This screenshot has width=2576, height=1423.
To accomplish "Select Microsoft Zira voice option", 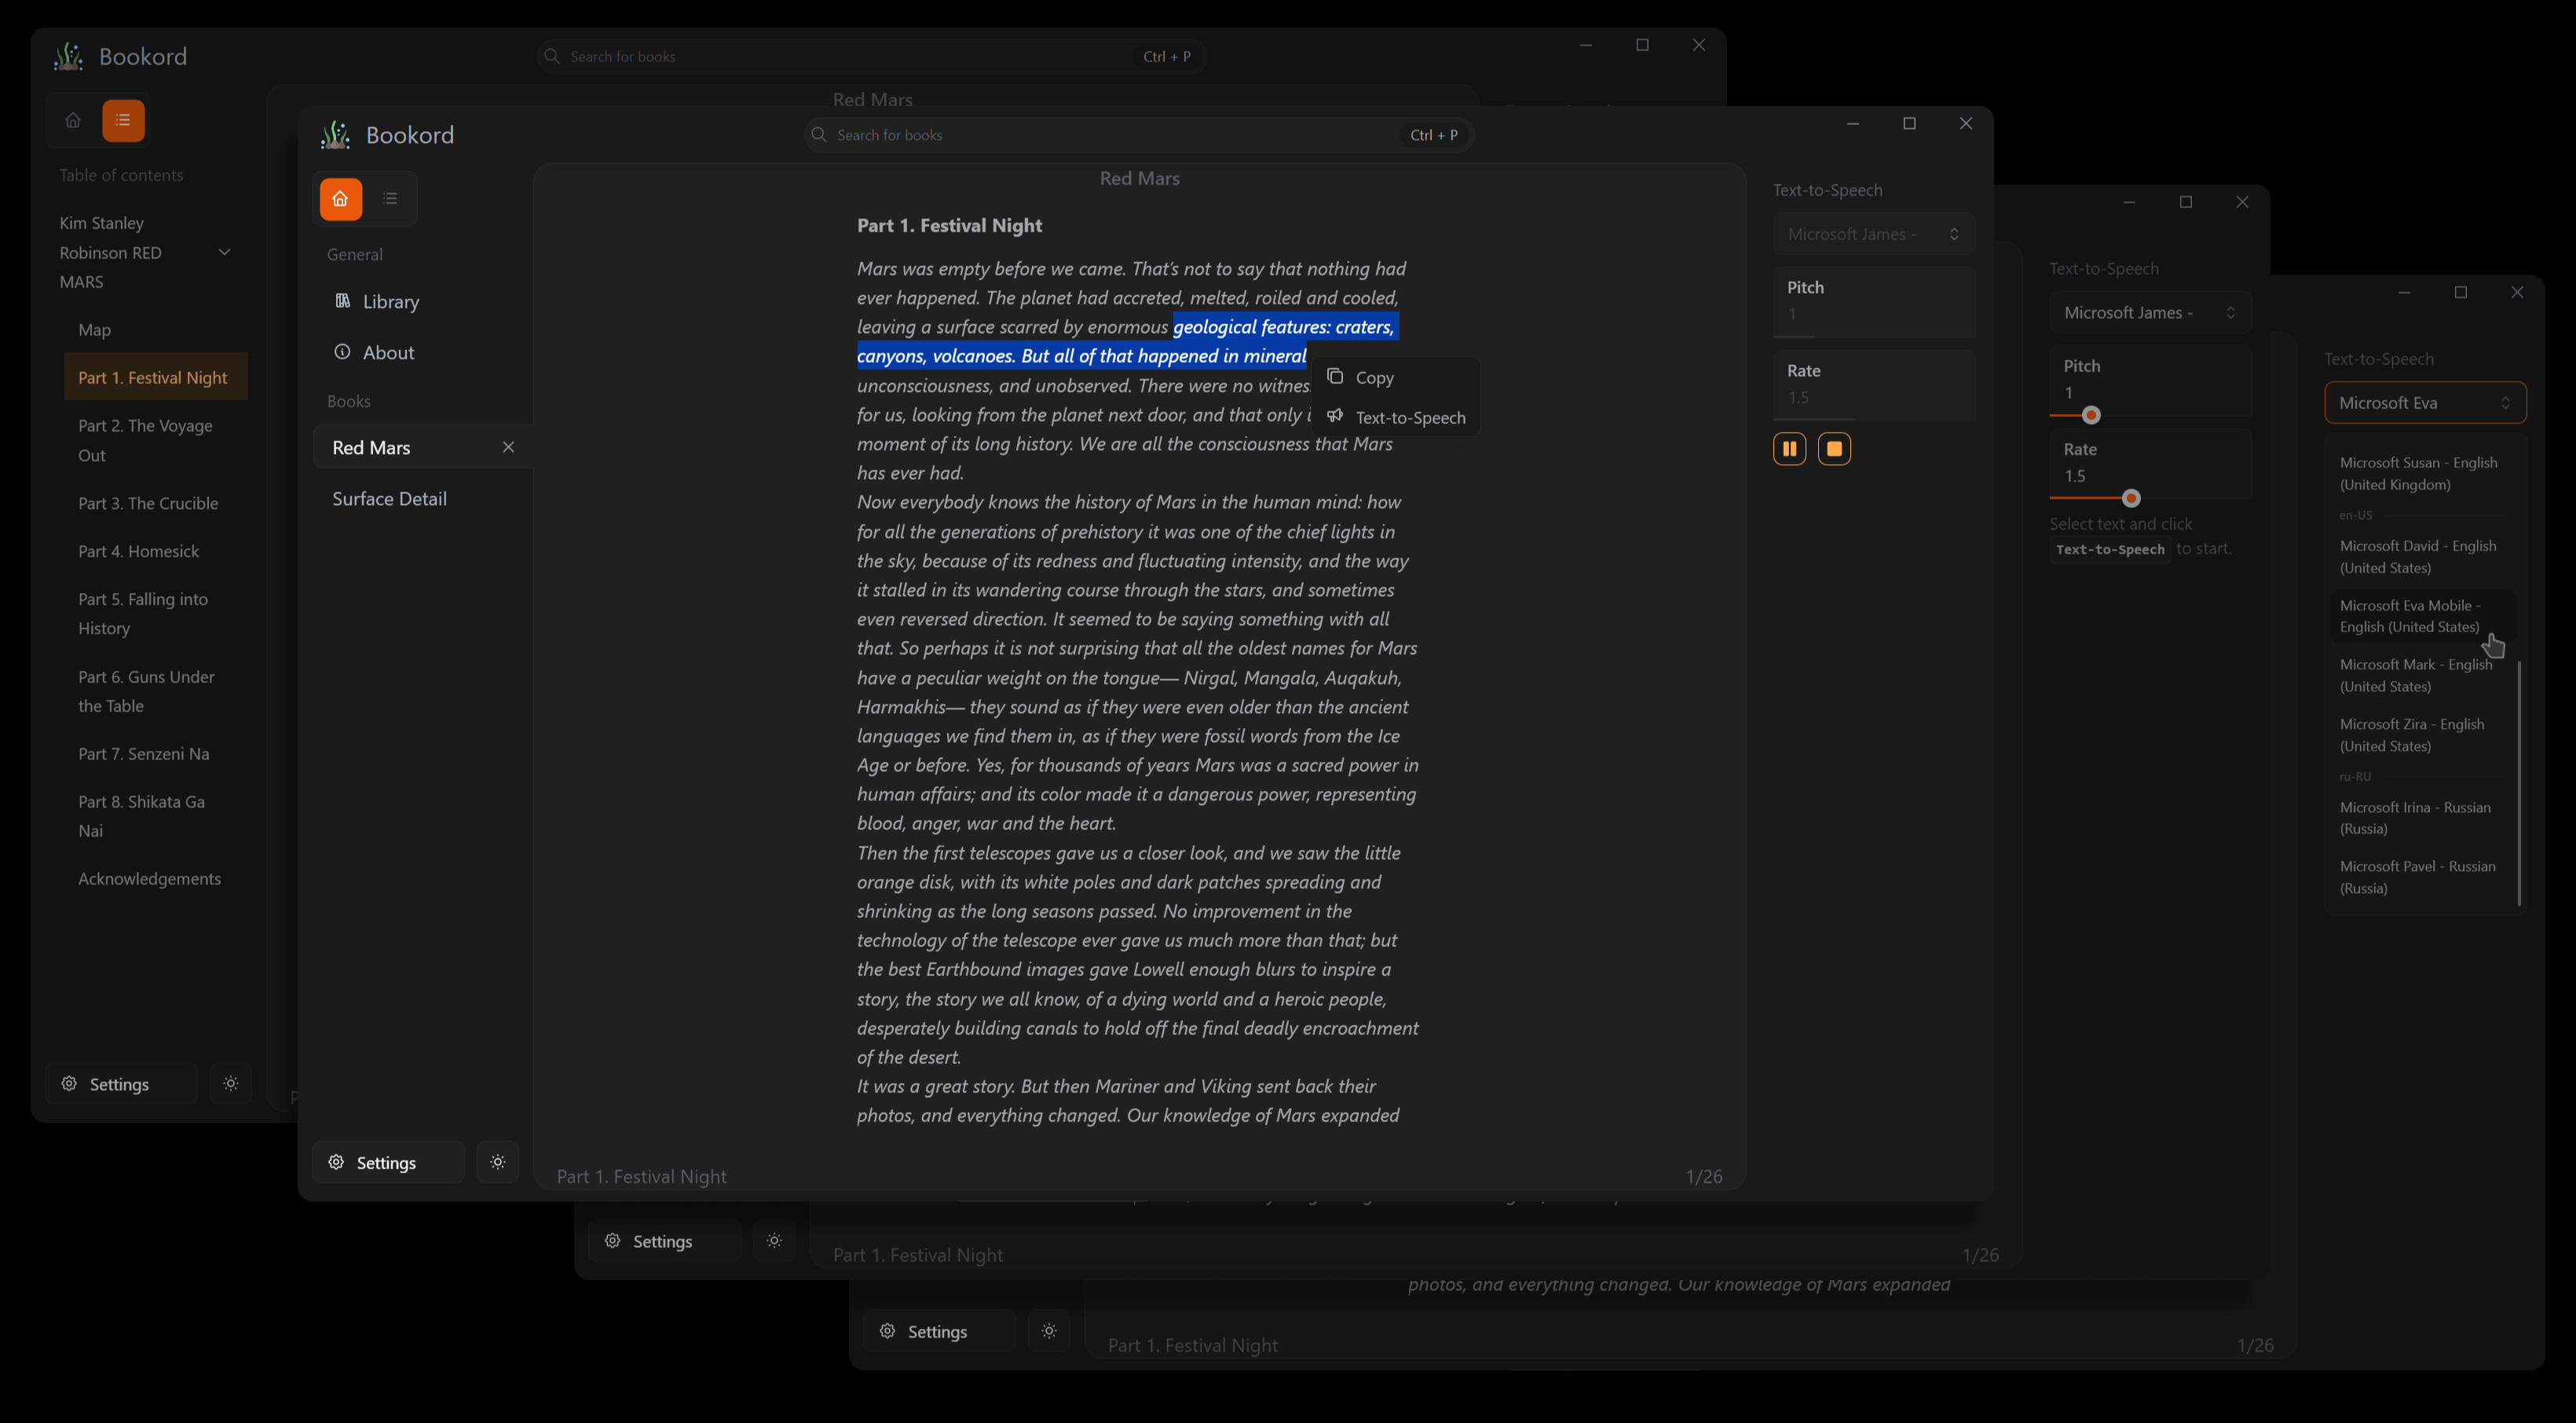I will coord(2411,735).
